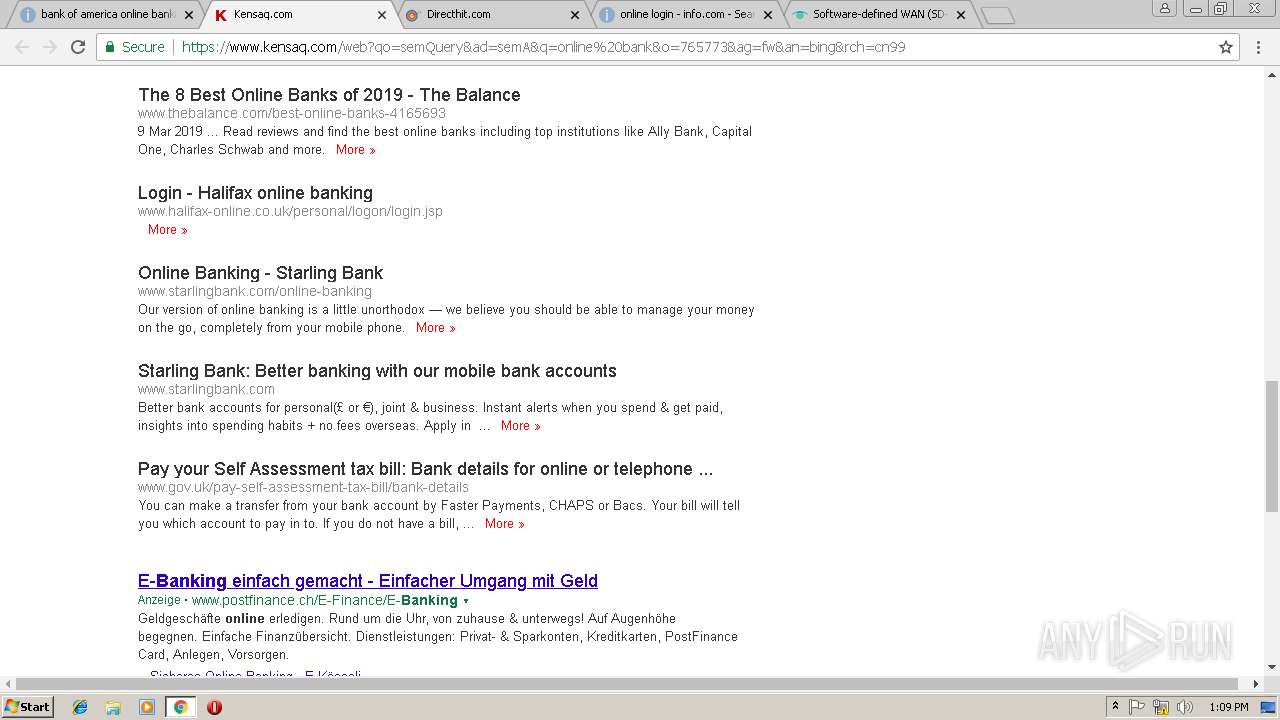The height and width of the screenshot is (720, 1280).
Task: Click the 1:09 PM system clock
Action: coord(1229,707)
